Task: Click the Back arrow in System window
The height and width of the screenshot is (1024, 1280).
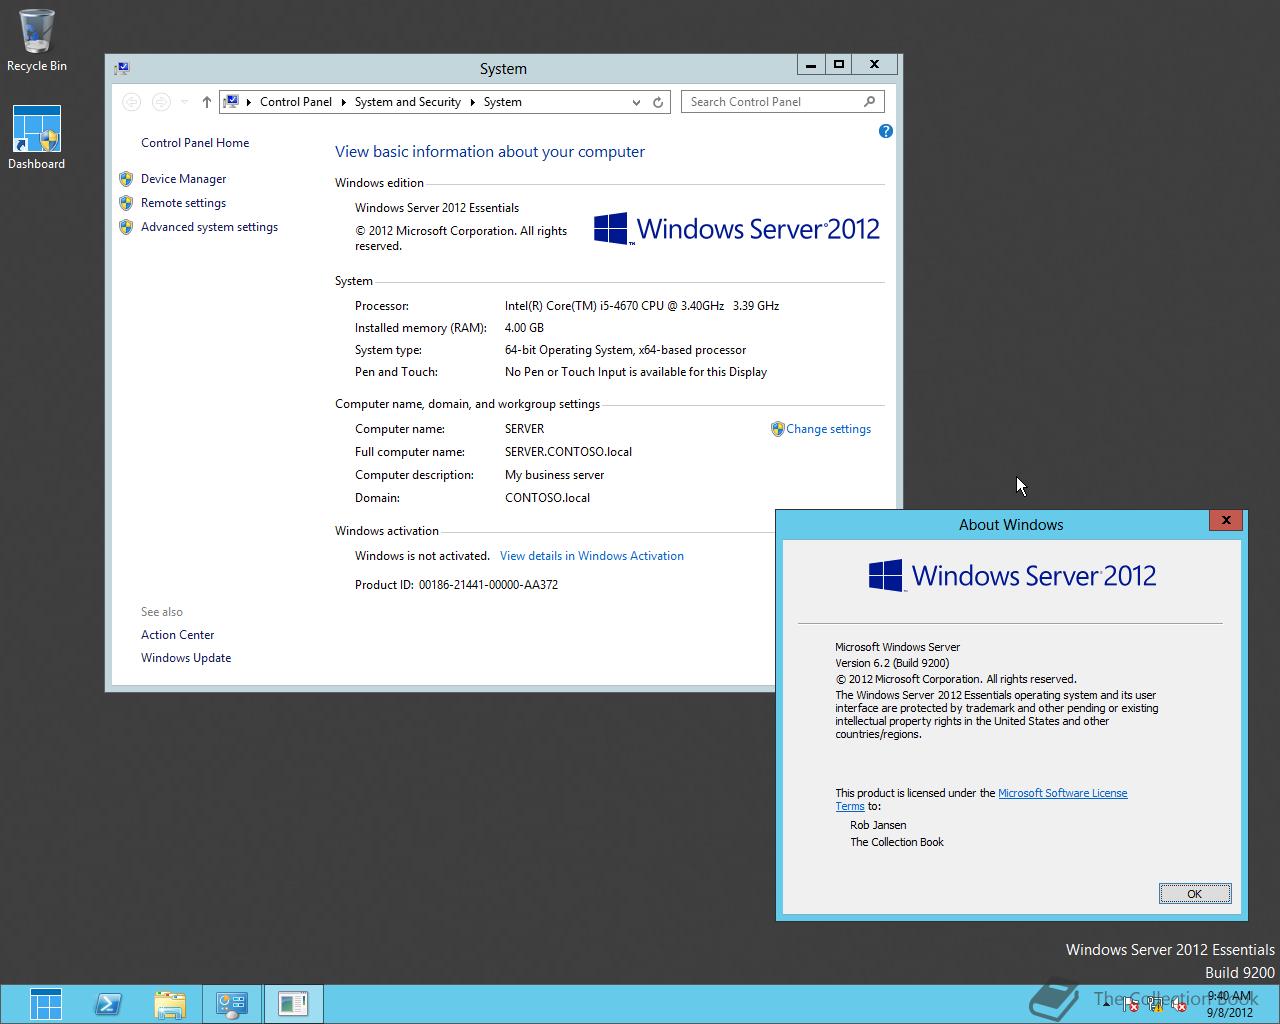Action: tap(131, 102)
